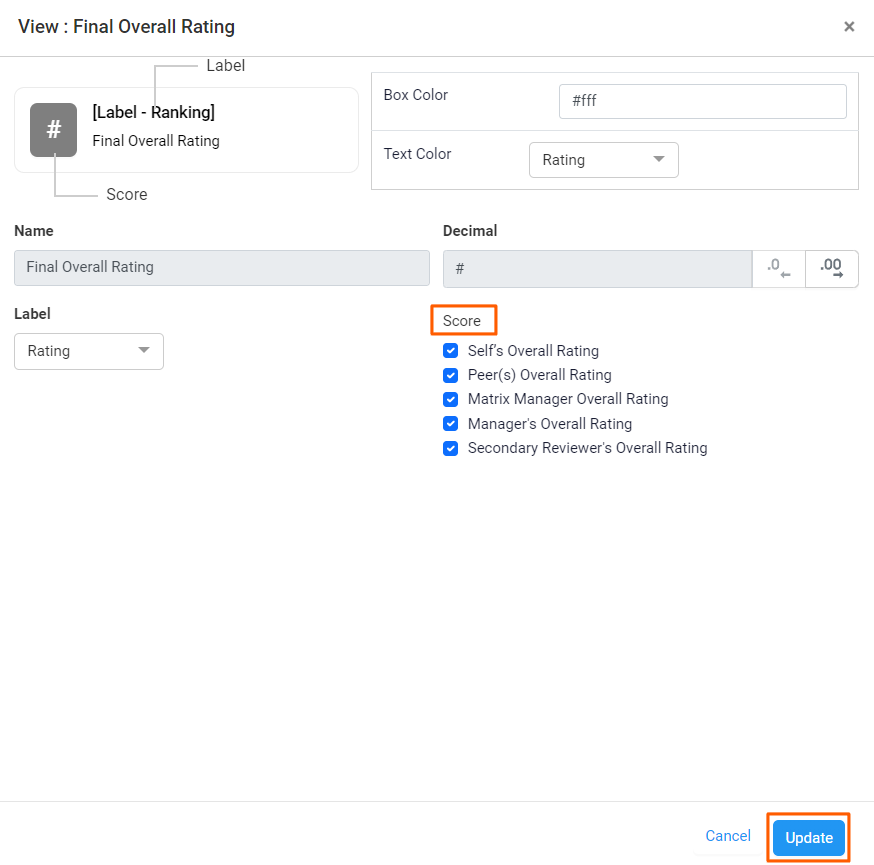The image size is (874, 865).
Task: Uncheck Manager's Overall Rating
Action: [450, 423]
